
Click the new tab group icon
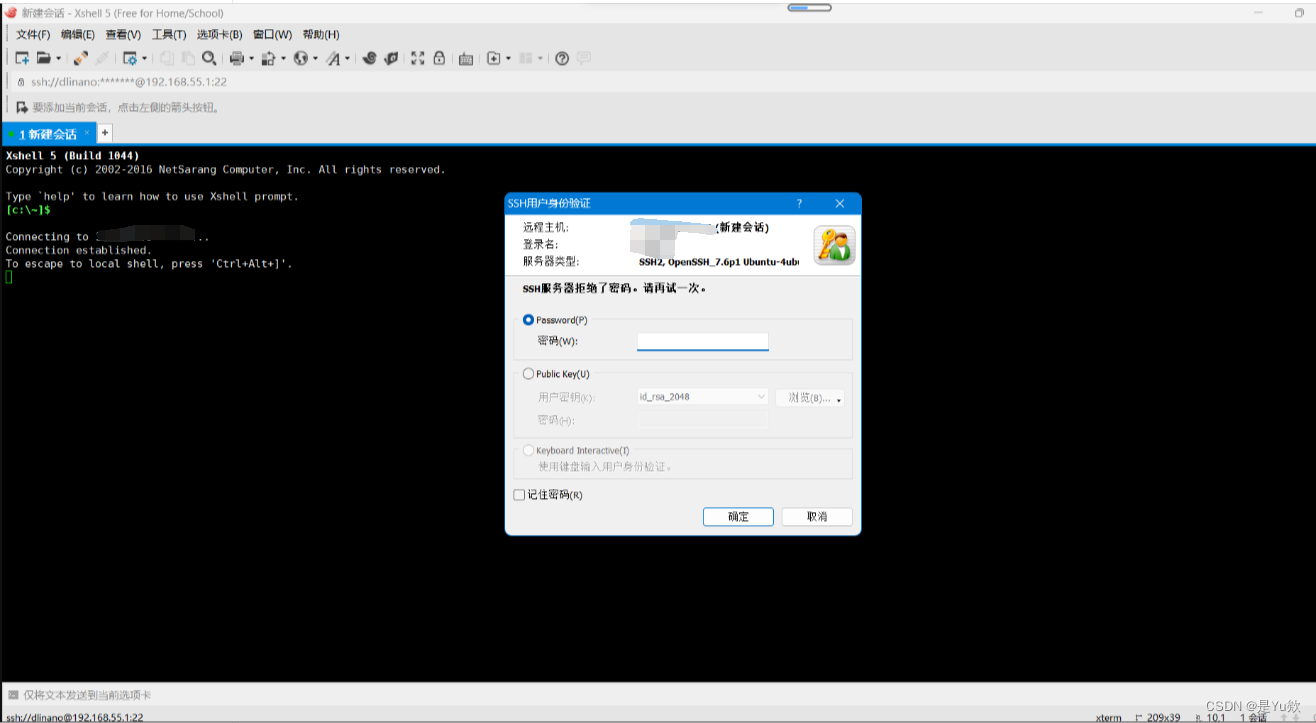click(493, 58)
